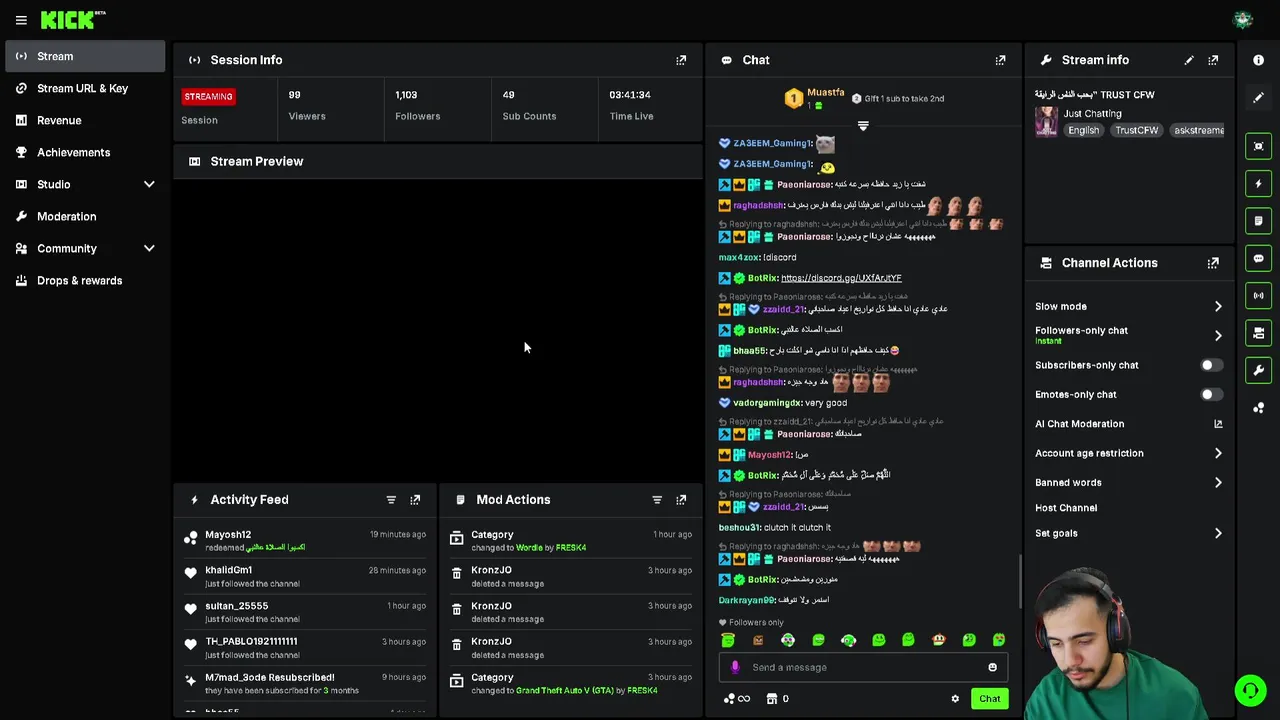Click the Just Chatting category thumbnail
Screen dimensions: 1280x720
[x=1046, y=121]
